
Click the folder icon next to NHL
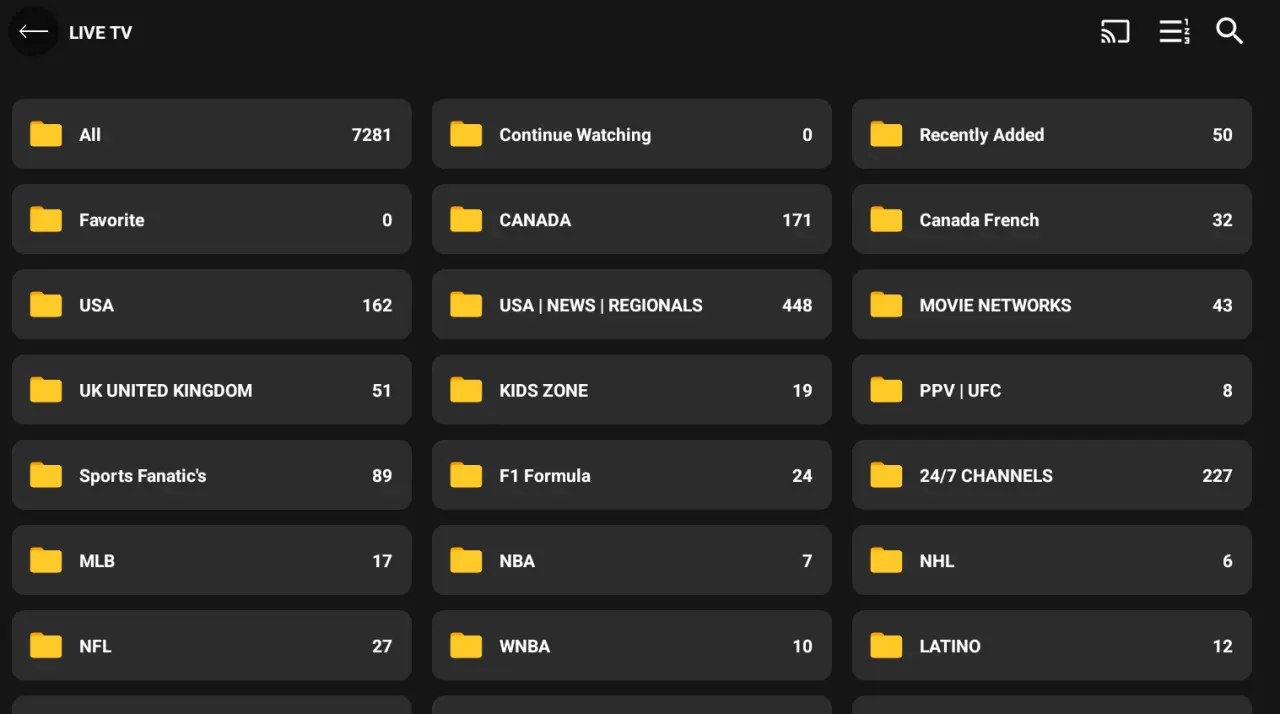(886, 560)
